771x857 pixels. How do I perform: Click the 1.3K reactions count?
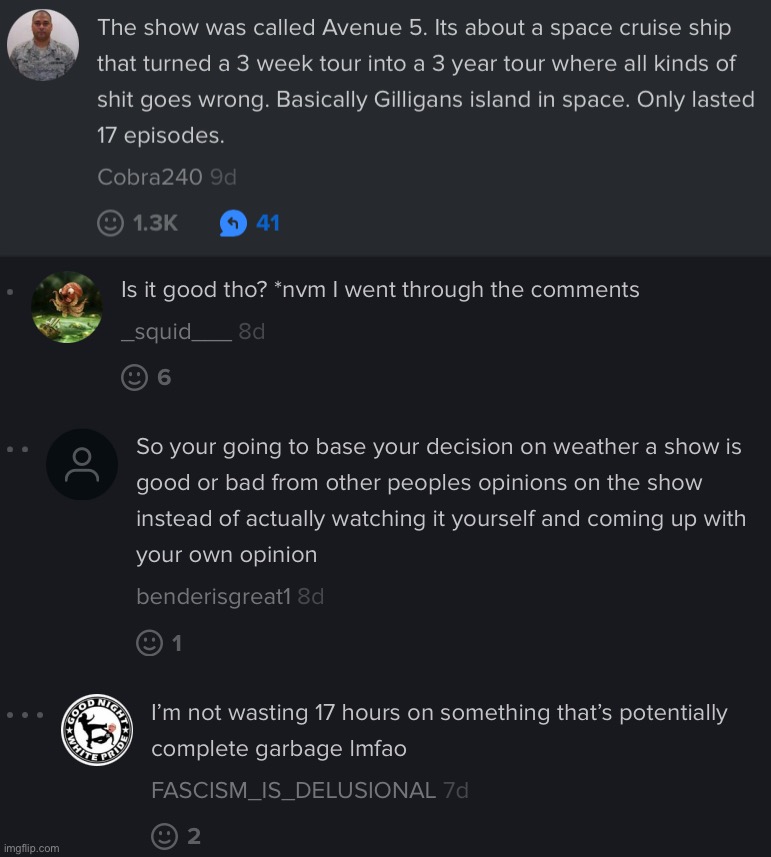pos(155,223)
